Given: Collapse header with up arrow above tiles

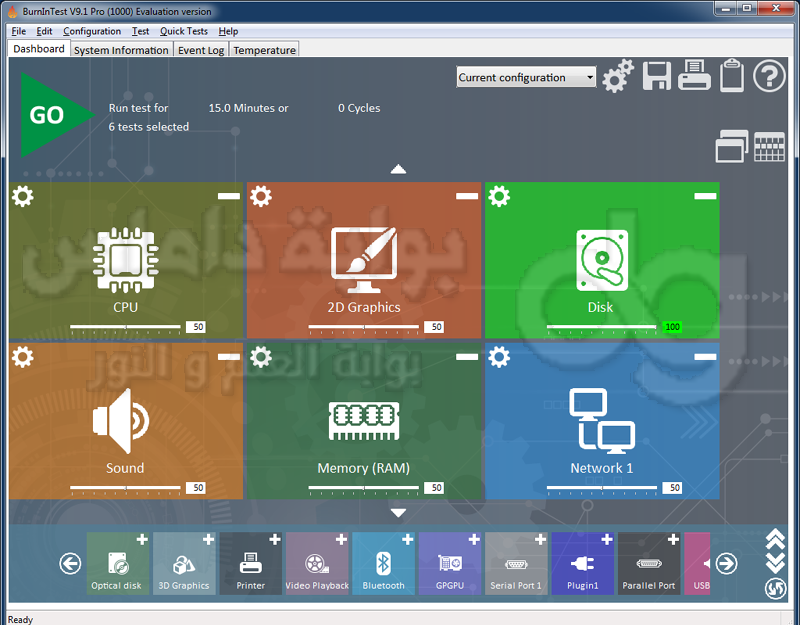Looking at the screenshot, I should coord(398,169).
